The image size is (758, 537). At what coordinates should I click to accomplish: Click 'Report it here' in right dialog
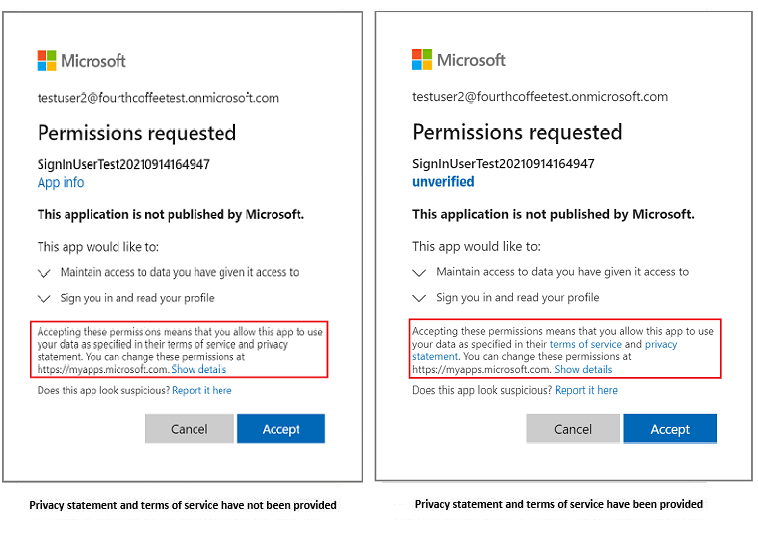tap(586, 391)
